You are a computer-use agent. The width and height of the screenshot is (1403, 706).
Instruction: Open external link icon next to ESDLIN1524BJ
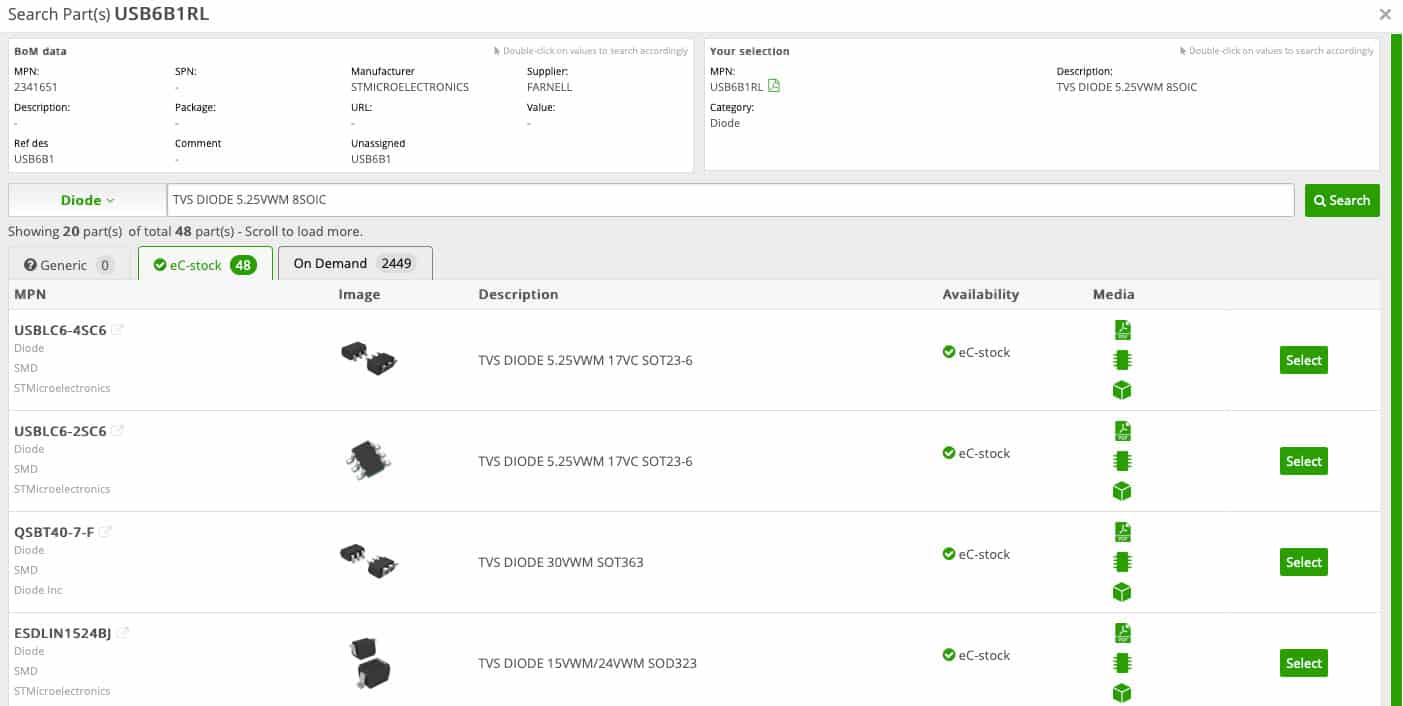[x=123, y=633]
